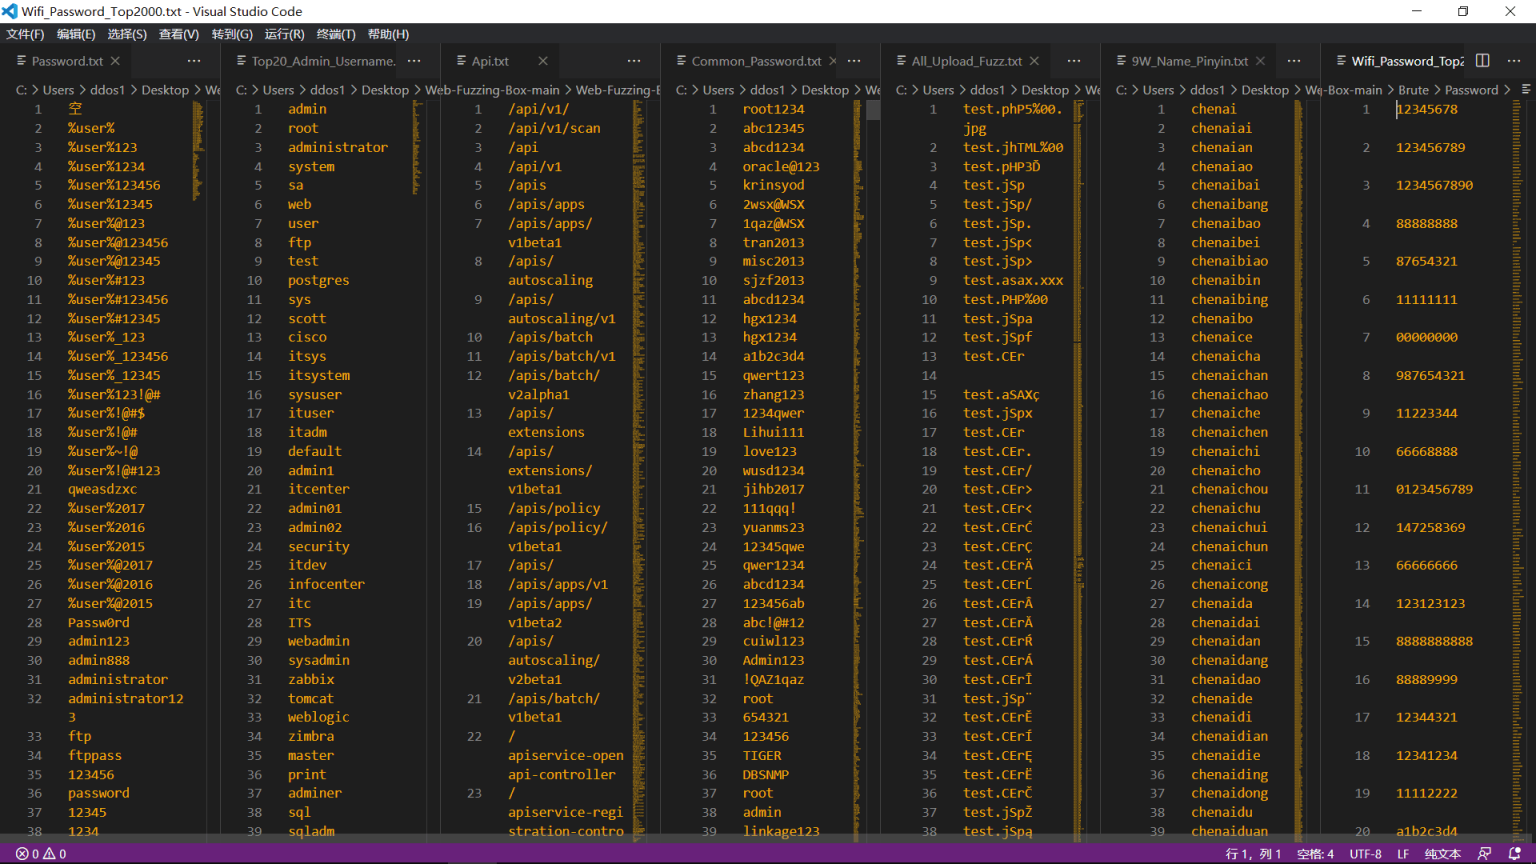Click the split editor icon top right
This screenshot has height=864, width=1536.
(1481, 60)
